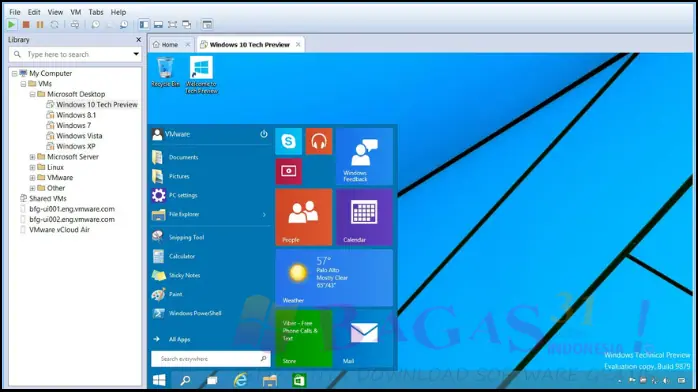Screen dimensions: 698x392
Task: Switch to the Home tab
Action: [x=170, y=44]
